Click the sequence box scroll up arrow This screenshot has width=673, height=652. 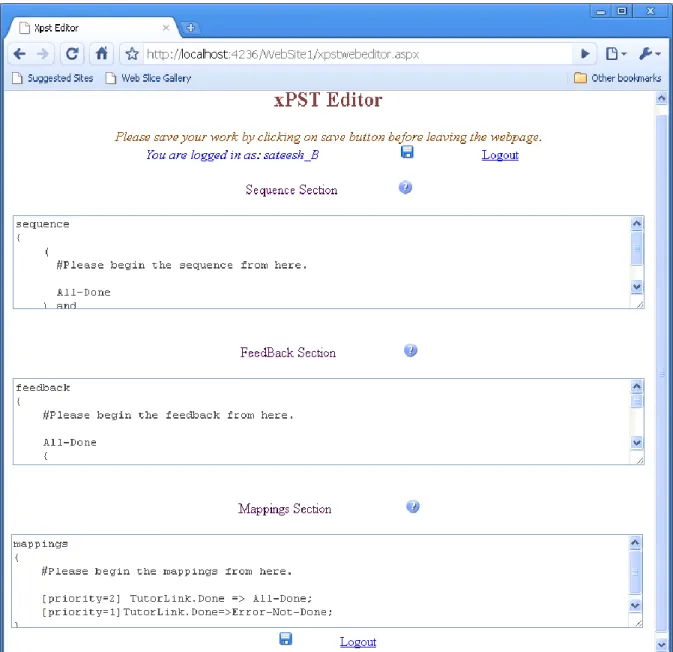(637, 223)
